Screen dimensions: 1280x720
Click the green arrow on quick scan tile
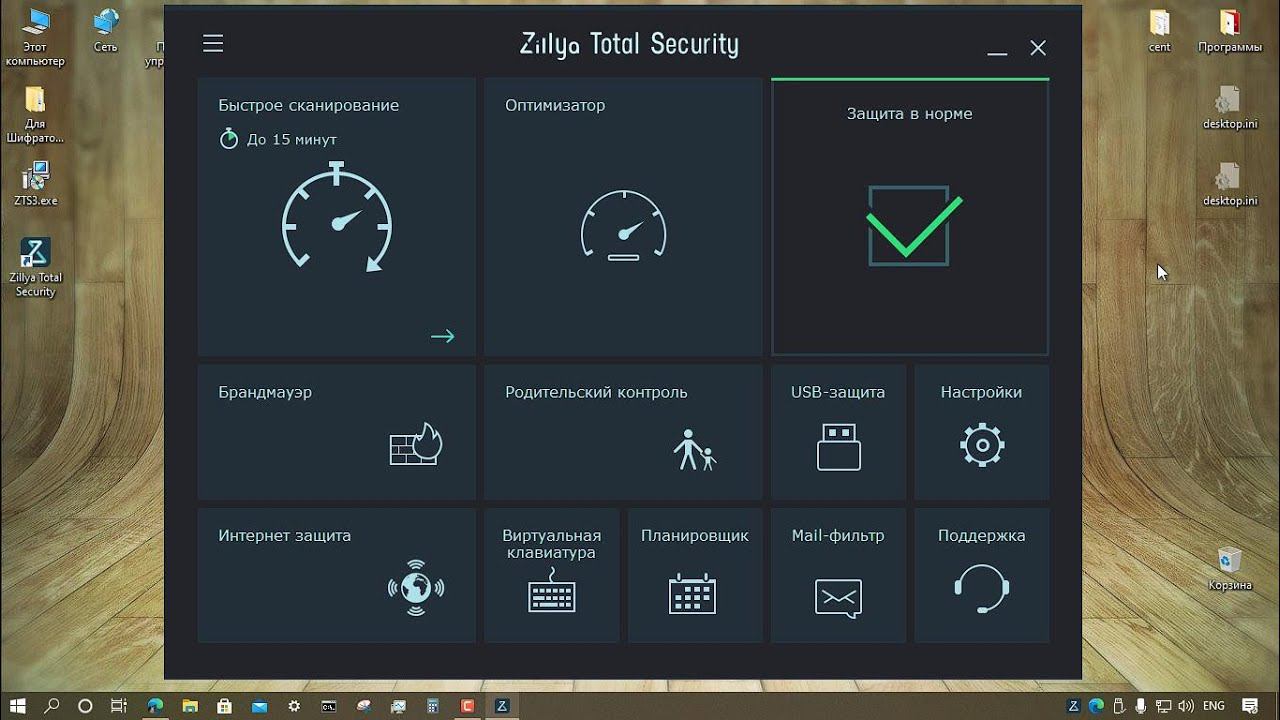[x=442, y=336]
